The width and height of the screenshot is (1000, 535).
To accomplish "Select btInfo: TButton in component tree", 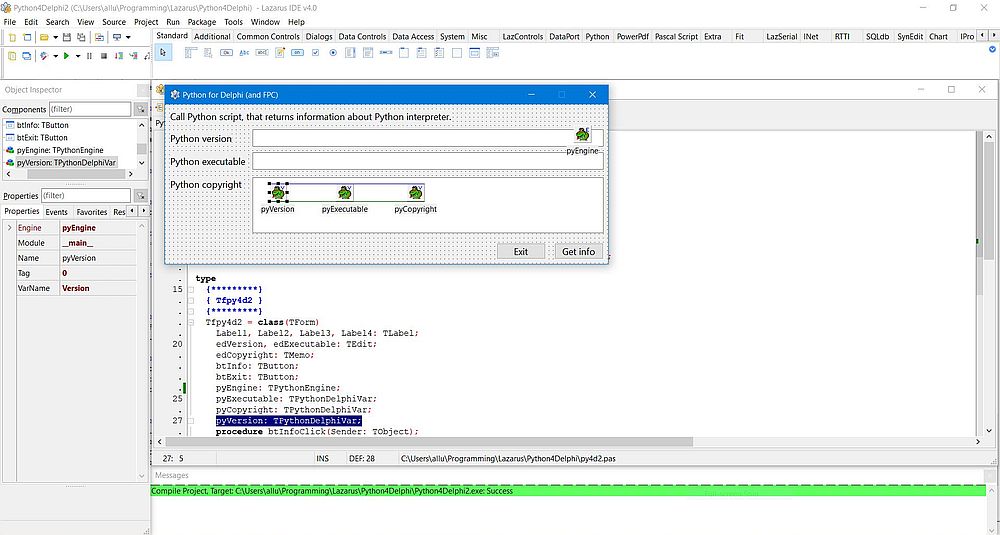I will [43, 125].
